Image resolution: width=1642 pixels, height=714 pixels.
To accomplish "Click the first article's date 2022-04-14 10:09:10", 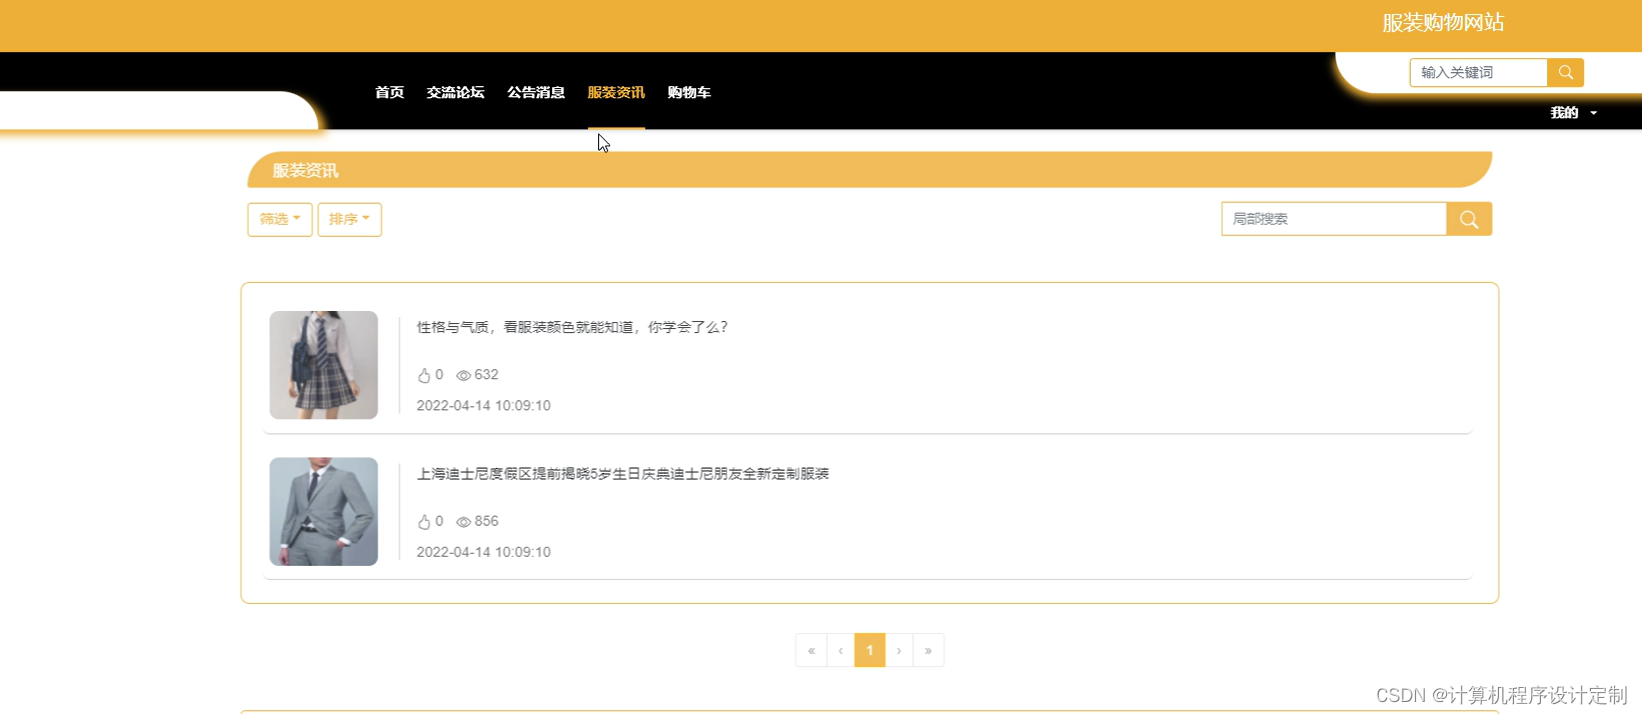I will pyautogui.click(x=484, y=406).
